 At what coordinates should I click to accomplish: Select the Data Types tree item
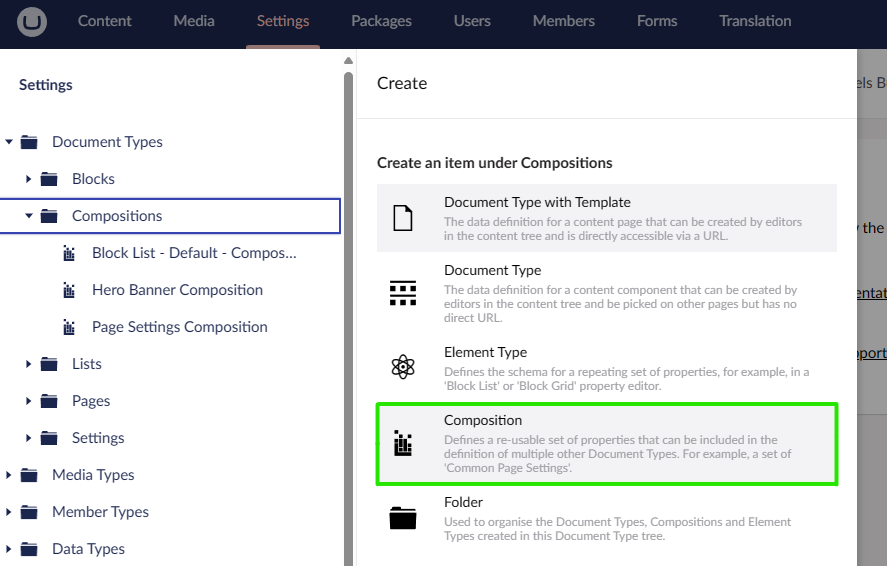pyautogui.click(x=89, y=548)
